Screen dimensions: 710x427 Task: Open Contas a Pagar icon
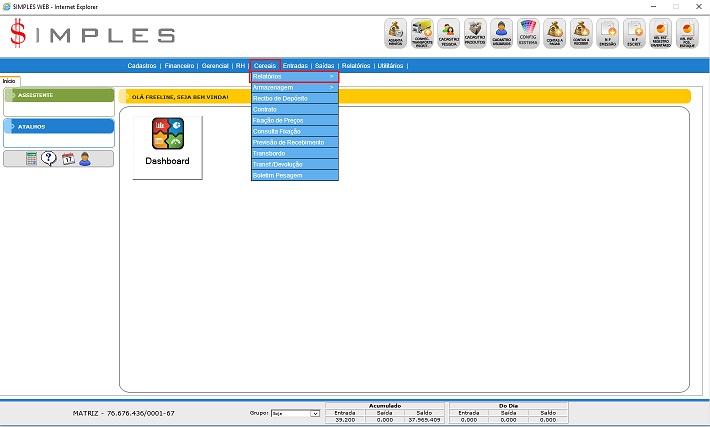tap(556, 33)
